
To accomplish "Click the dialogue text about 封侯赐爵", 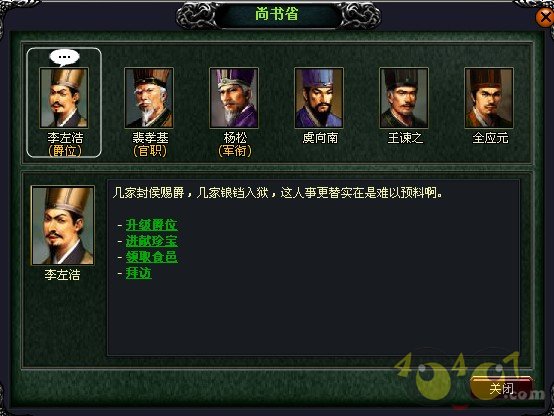I will (x=277, y=193).
